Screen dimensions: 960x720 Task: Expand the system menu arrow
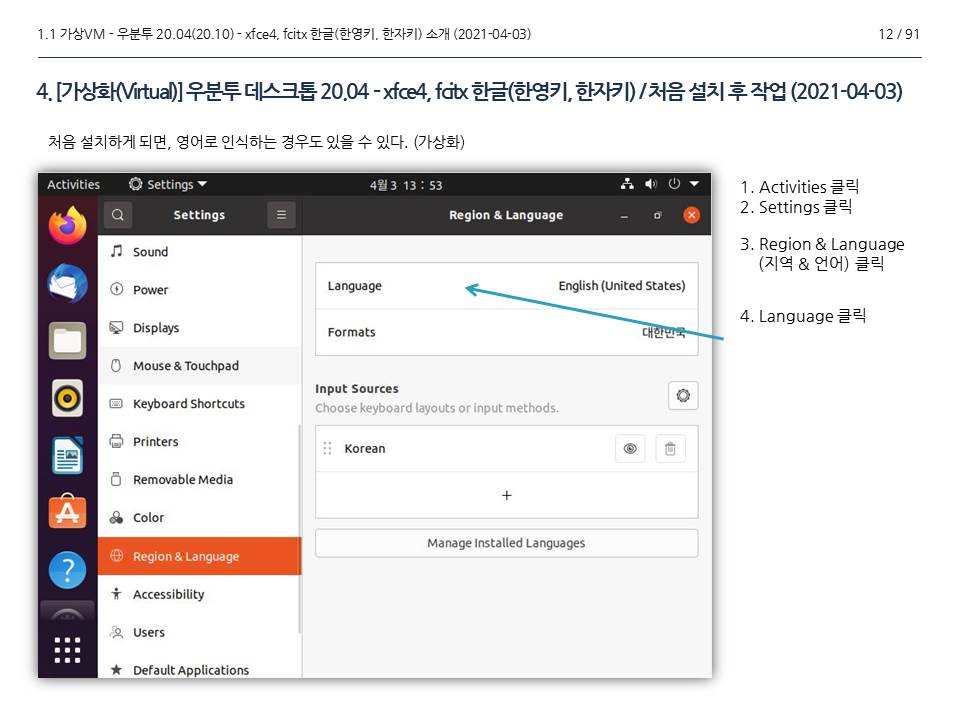[x=694, y=184]
